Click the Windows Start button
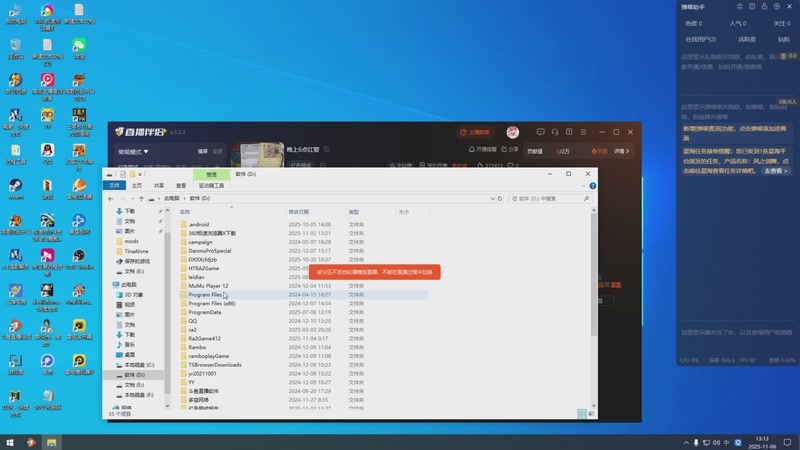This screenshot has width=800, height=450. pos(10,442)
